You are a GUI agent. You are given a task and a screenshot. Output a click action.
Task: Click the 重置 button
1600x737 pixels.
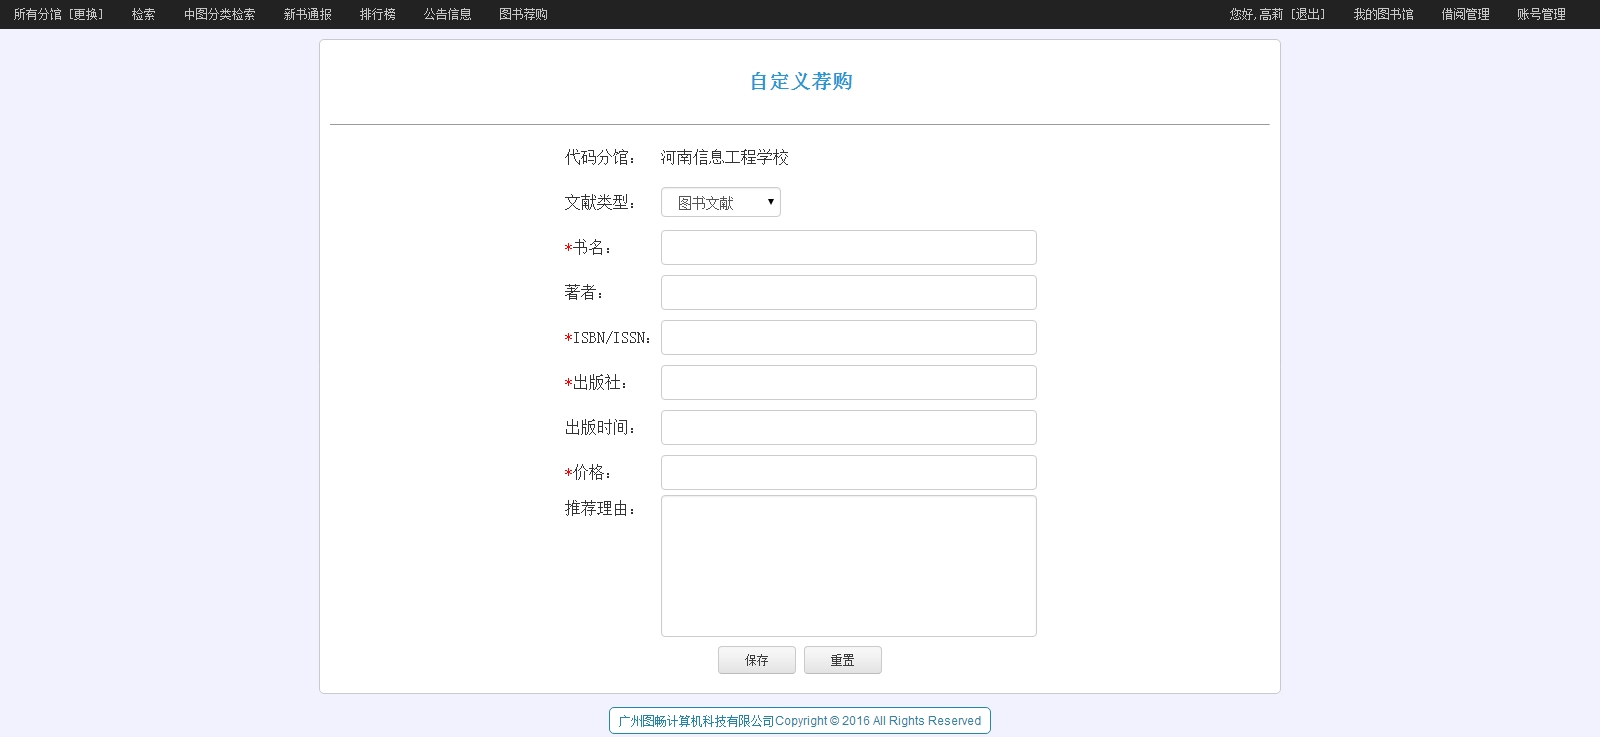pyautogui.click(x=842, y=660)
